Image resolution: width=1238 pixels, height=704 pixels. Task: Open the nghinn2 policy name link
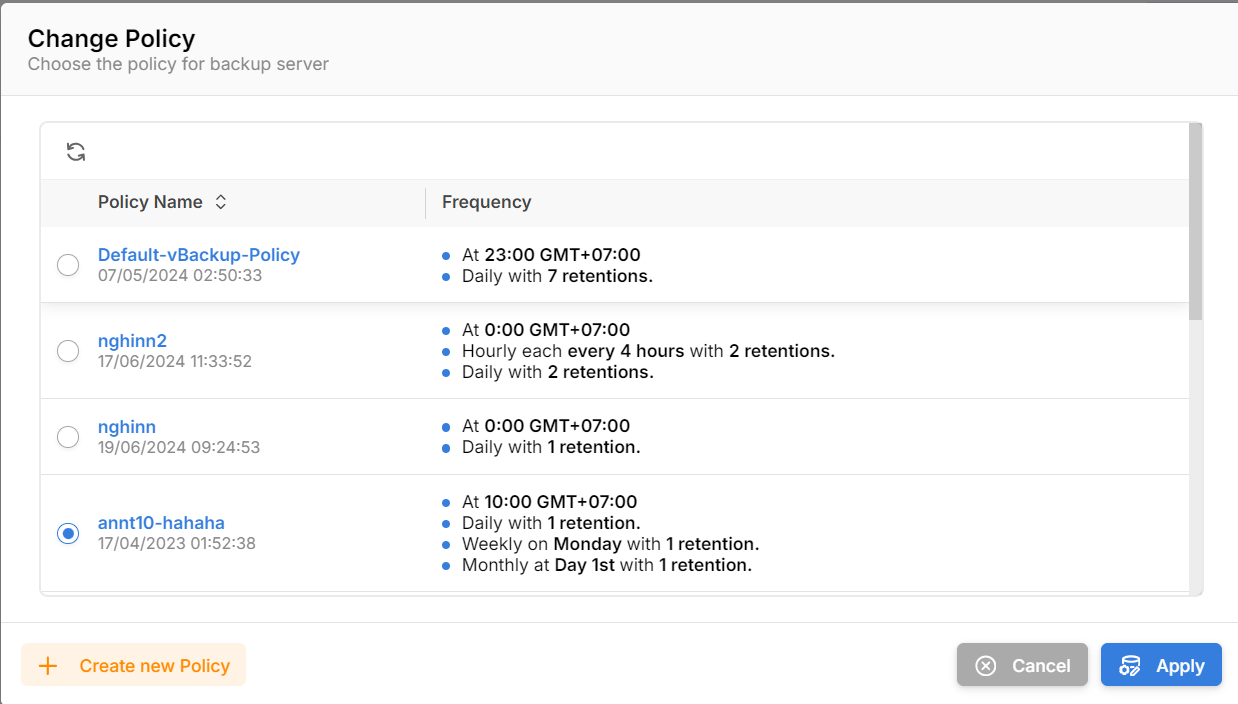pyautogui.click(x=132, y=341)
